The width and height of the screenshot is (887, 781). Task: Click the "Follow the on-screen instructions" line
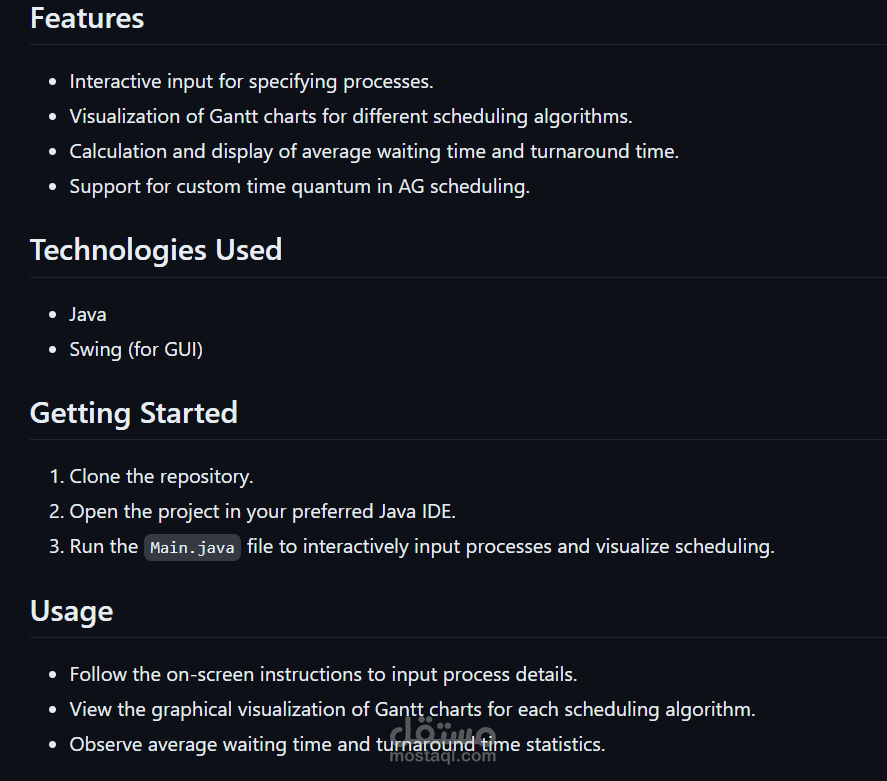(323, 674)
